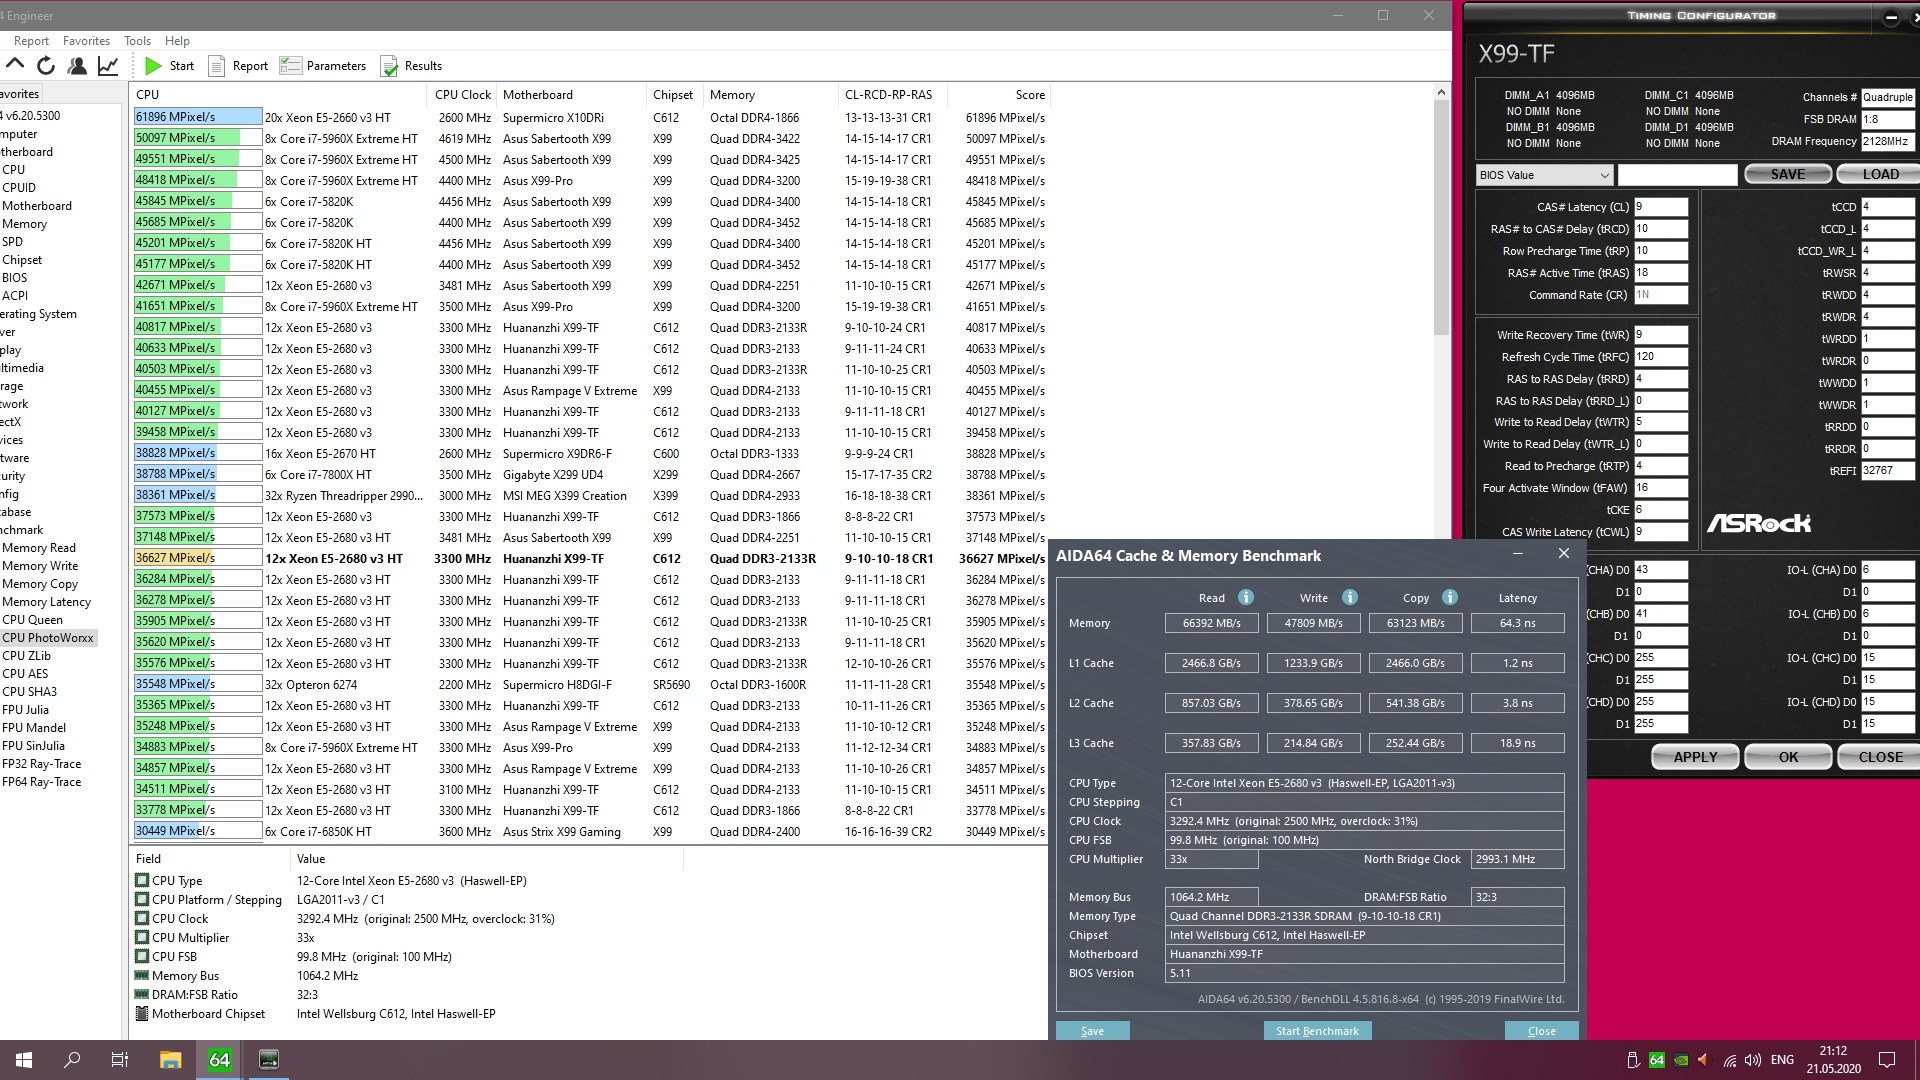Click the refresh arrow toolbar icon
The height and width of the screenshot is (1080, 1920).
46,66
